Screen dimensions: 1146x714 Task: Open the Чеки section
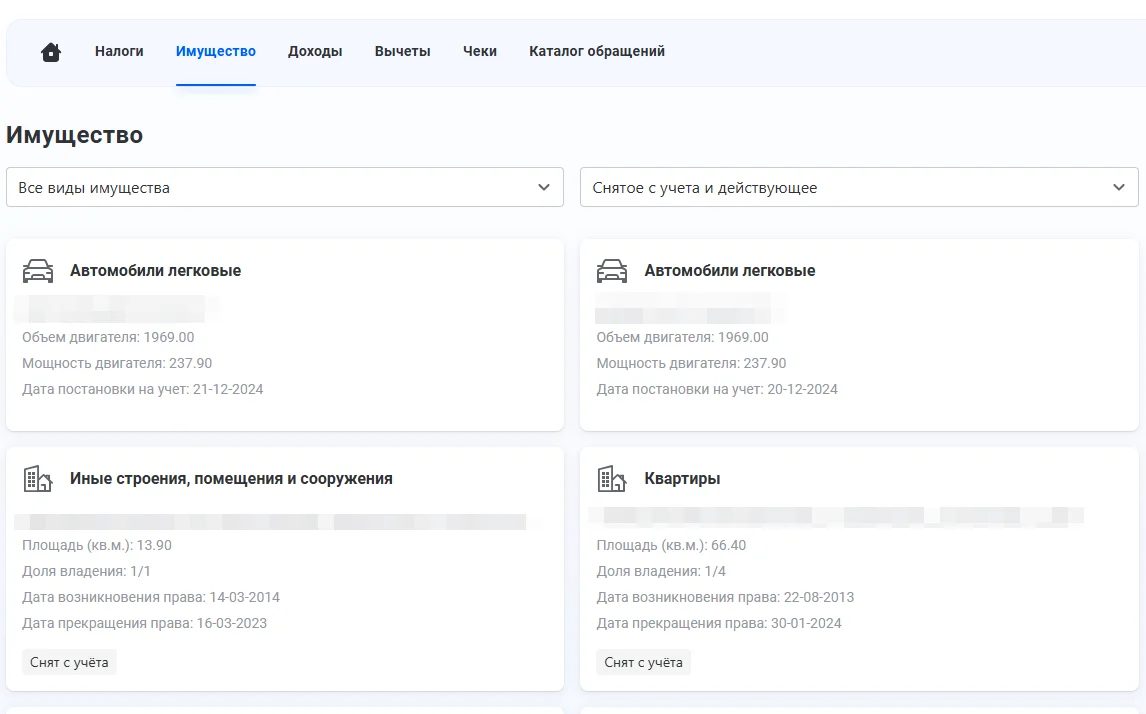480,51
